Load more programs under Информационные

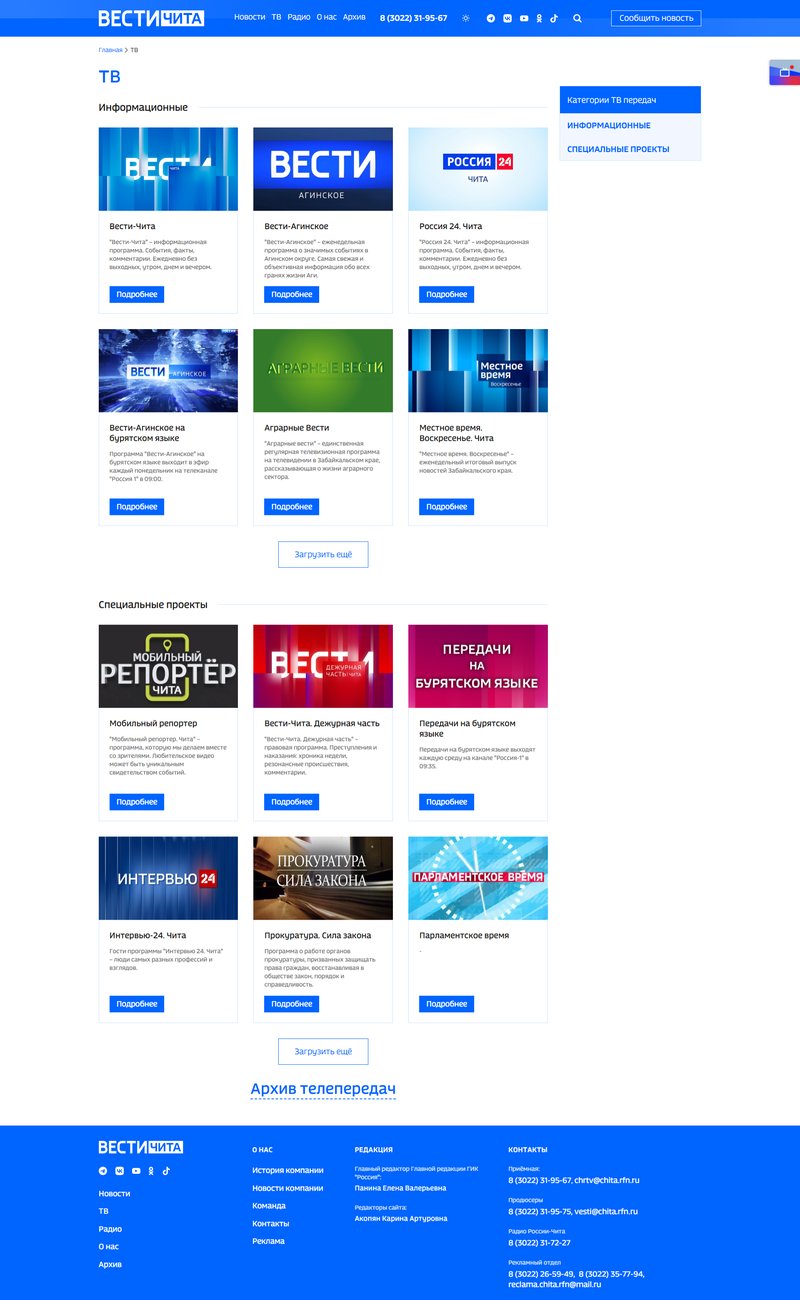[323, 554]
